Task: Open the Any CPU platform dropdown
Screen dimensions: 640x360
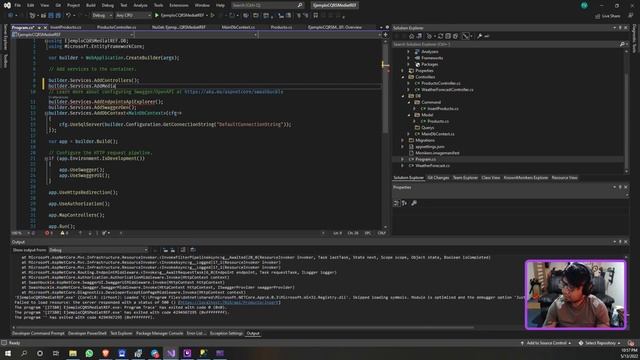Action: pyautogui.click(x=133, y=16)
